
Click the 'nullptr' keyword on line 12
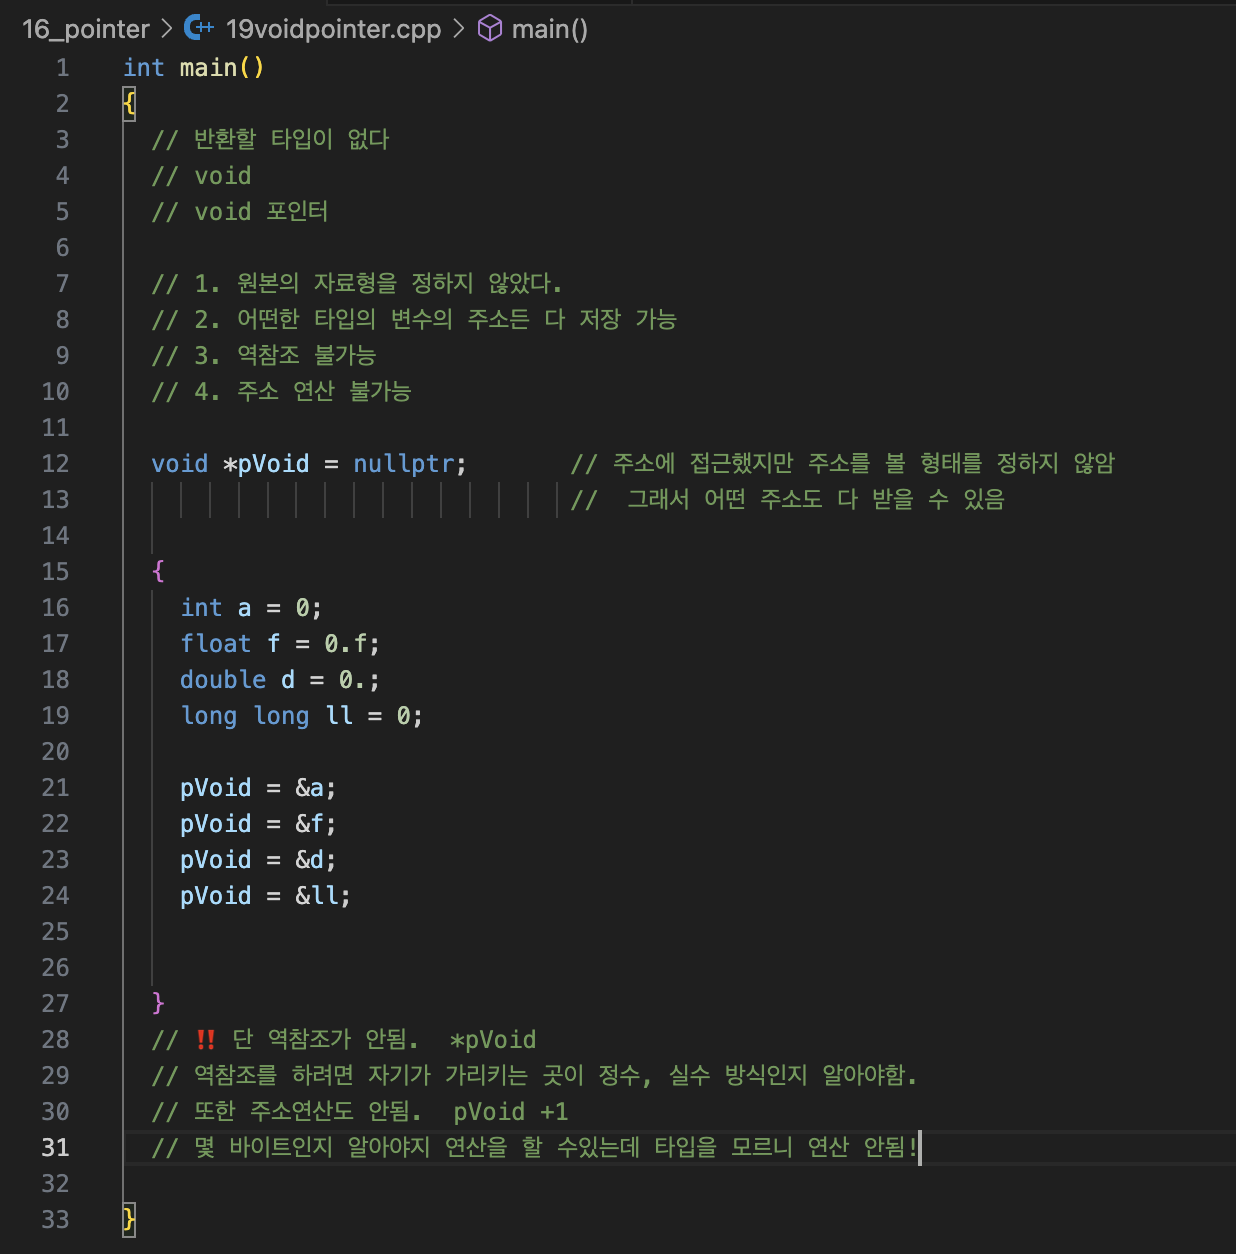(x=404, y=464)
